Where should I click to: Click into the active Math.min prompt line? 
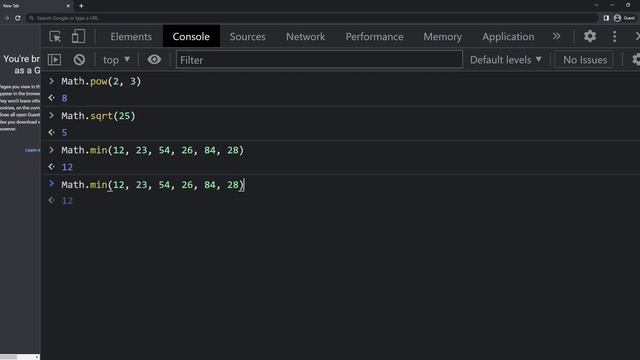[152, 185]
